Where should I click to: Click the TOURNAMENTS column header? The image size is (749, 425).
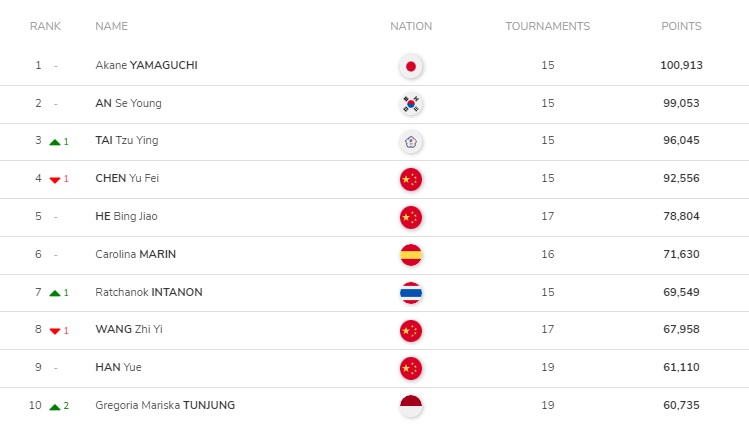tap(547, 26)
